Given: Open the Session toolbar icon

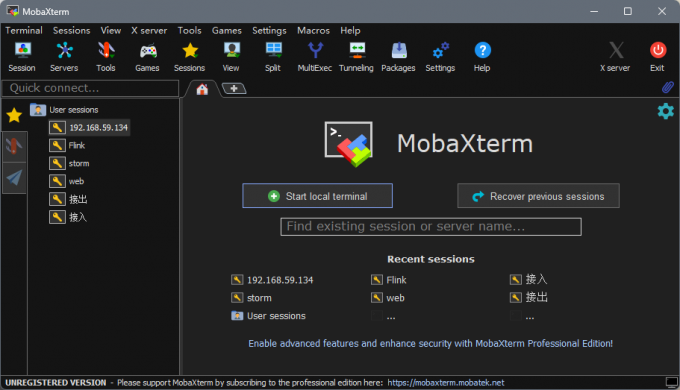Looking at the screenshot, I should [22, 57].
